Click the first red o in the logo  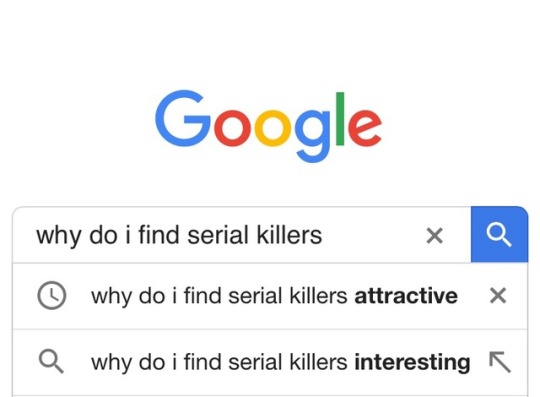coord(231,127)
